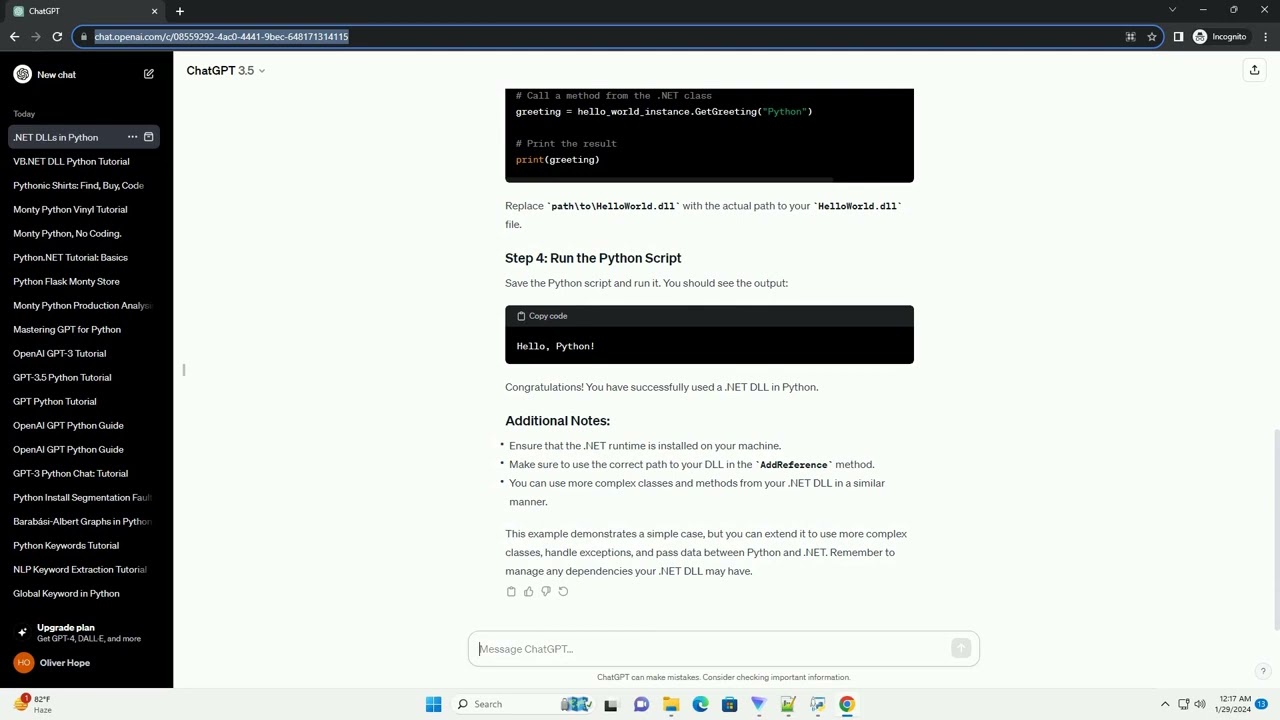1280x720 pixels.
Task: Click the code block horizontal scrollbar
Action: (670, 179)
